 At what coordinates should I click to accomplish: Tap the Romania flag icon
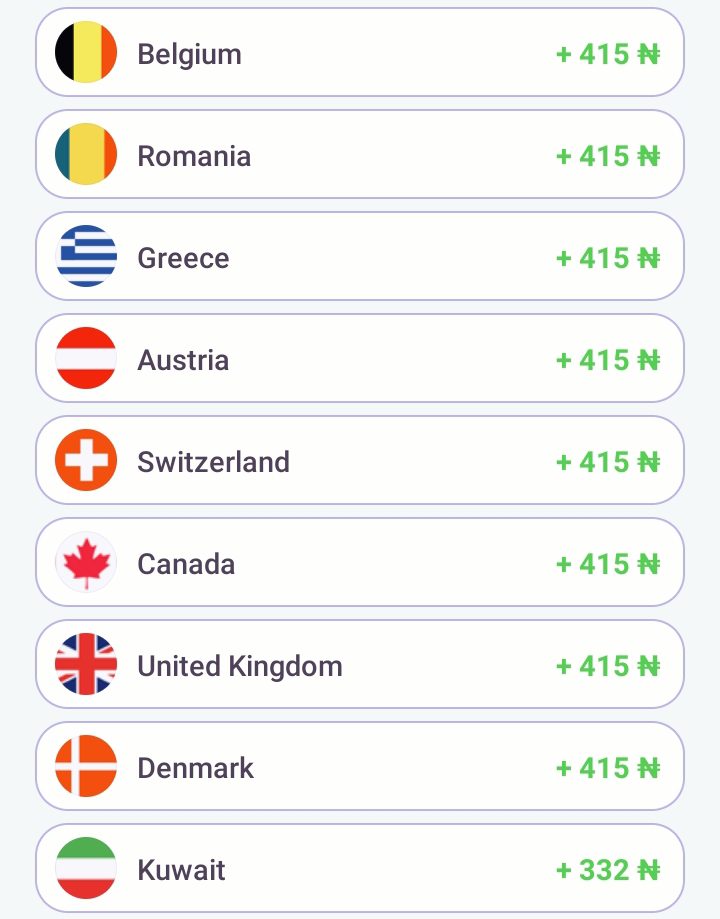pos(86,155)
